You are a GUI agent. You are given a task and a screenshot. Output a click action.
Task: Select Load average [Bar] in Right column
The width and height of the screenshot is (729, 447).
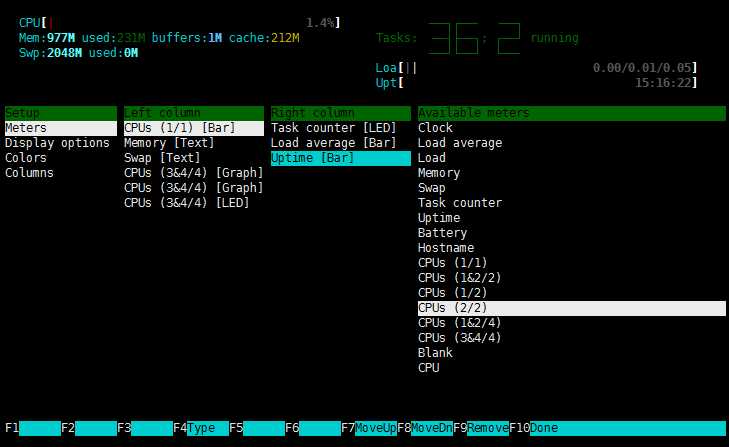(x=333, y=143)
